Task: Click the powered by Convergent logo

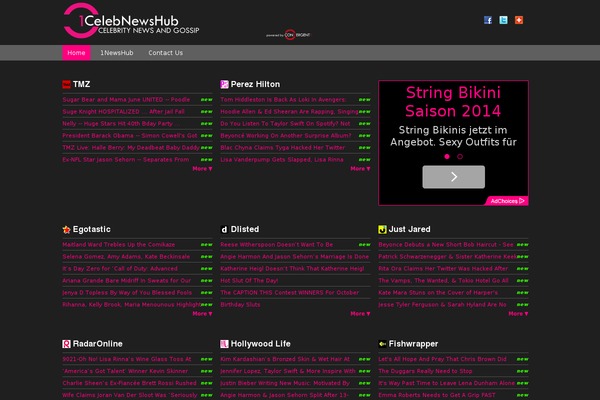Action: click(288, 35)
